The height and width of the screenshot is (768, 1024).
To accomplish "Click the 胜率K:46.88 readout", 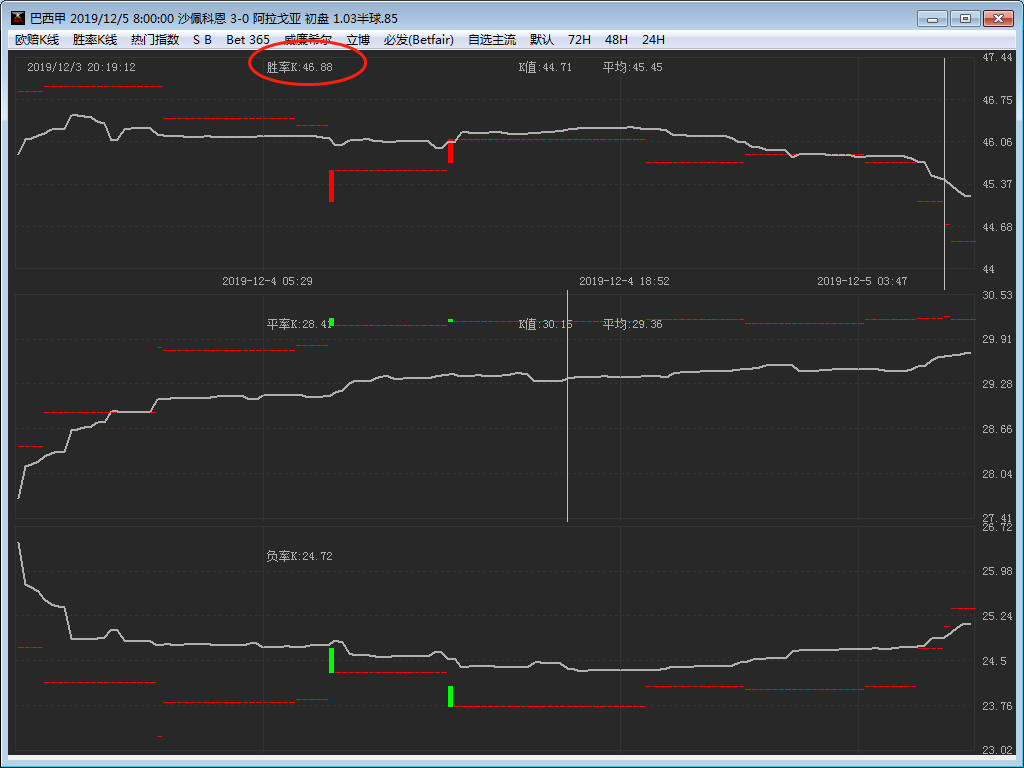I will coord(299,67).
